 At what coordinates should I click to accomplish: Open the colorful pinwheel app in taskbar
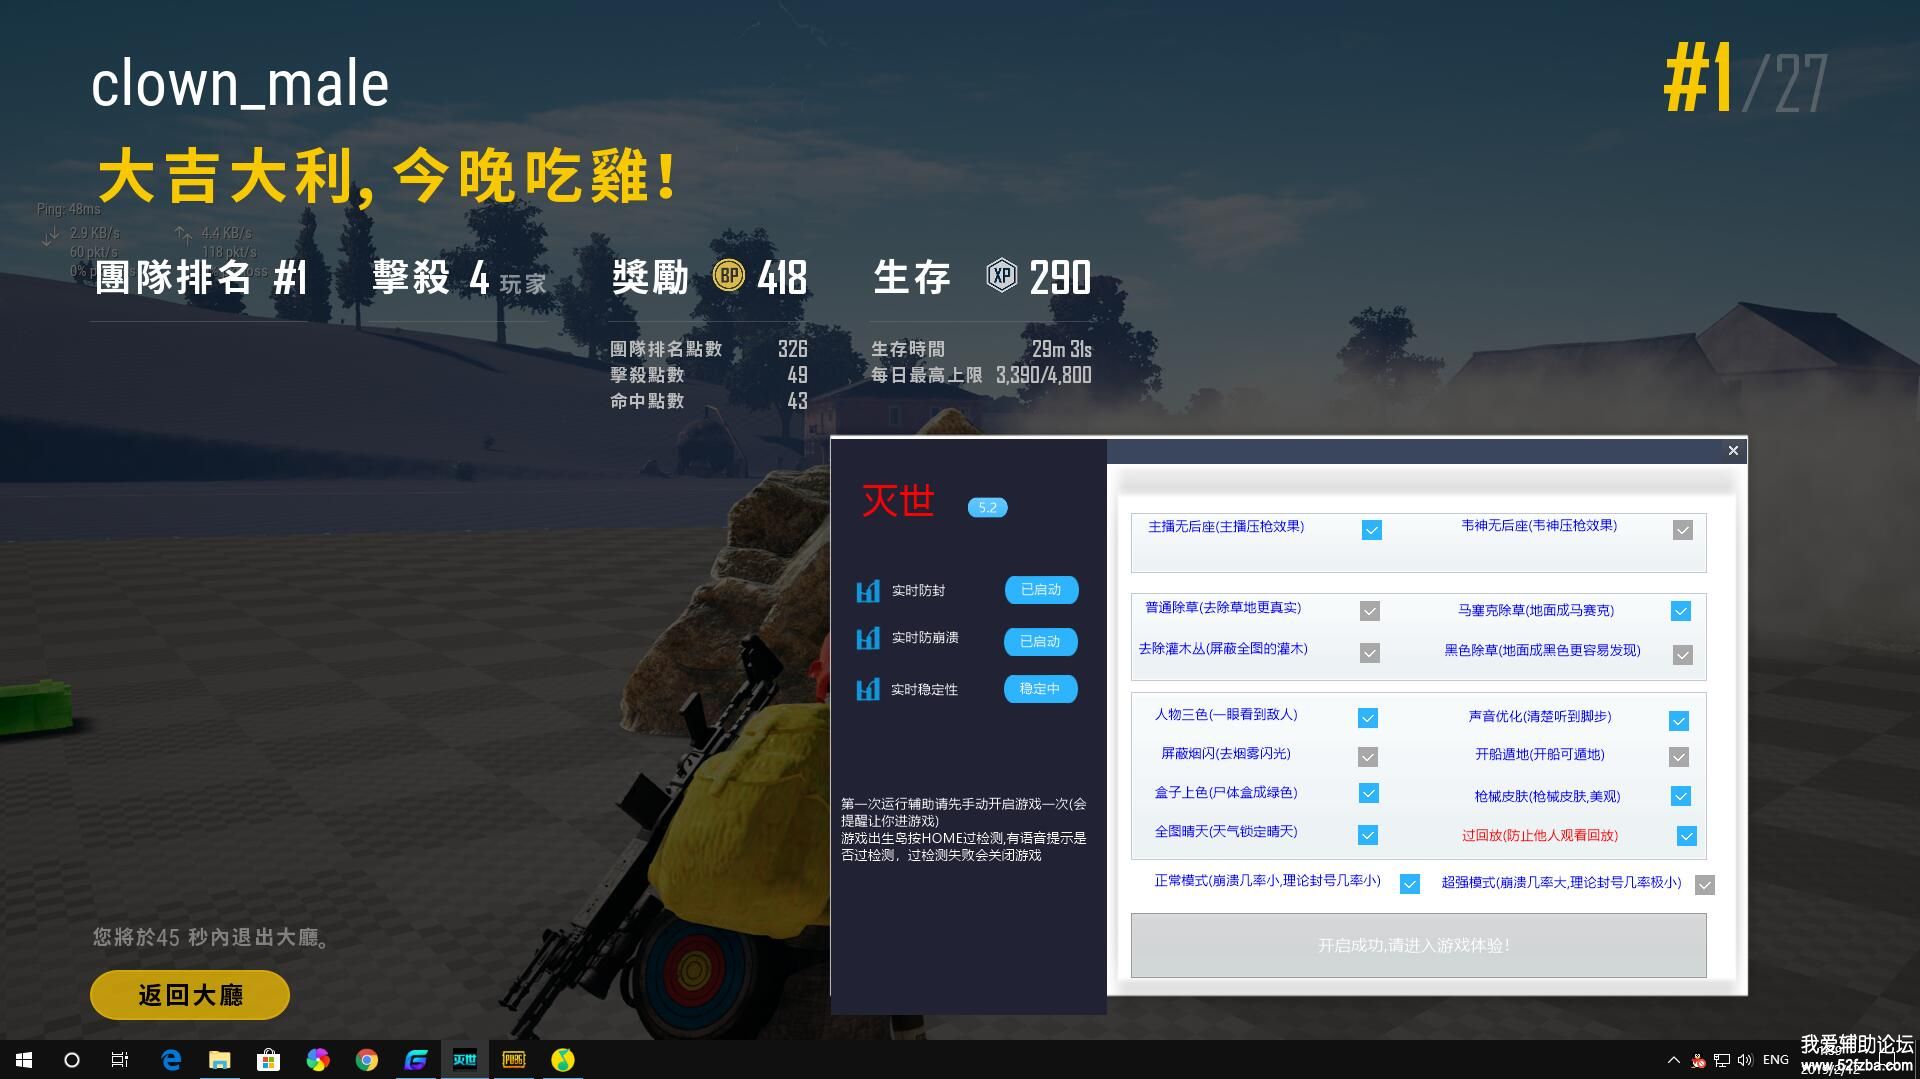point(317,1060)
